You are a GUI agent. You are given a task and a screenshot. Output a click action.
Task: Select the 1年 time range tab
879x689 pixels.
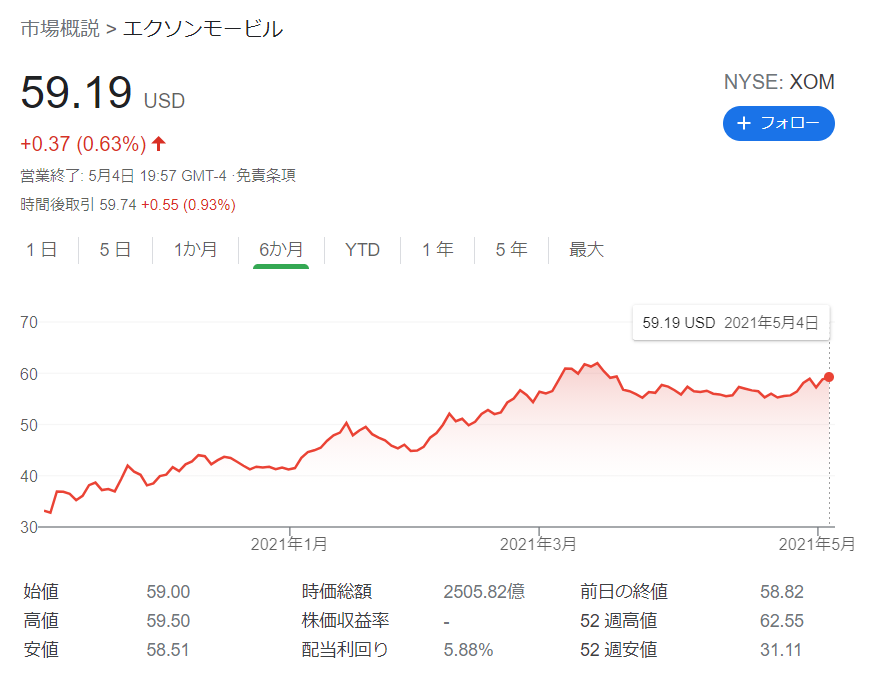click(x=437, y=249)
